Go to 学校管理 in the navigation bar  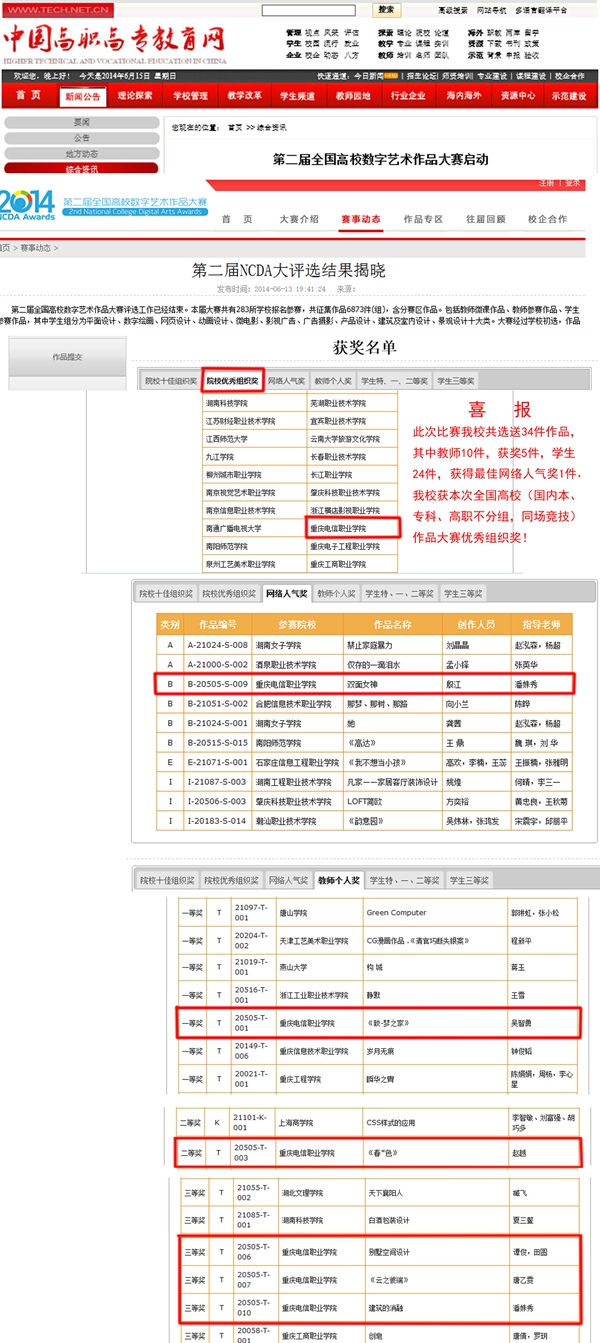[190, 96]
